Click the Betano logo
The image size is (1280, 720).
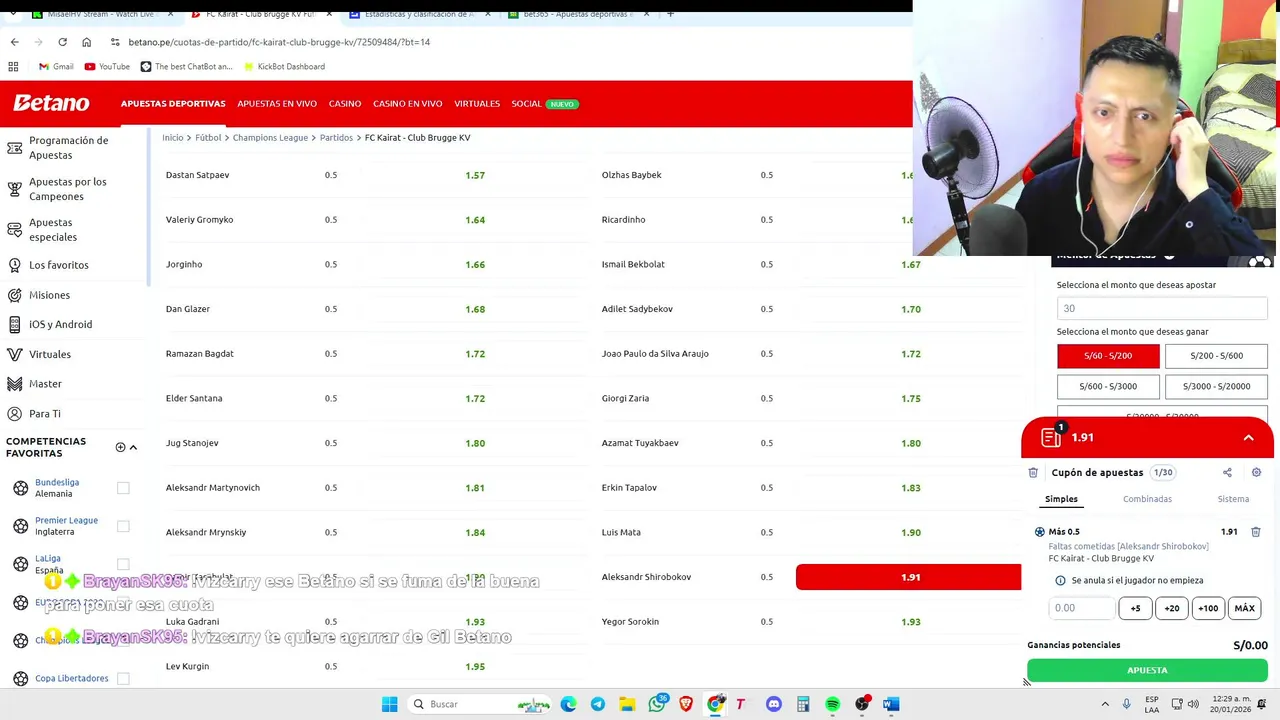click(51, 103)
